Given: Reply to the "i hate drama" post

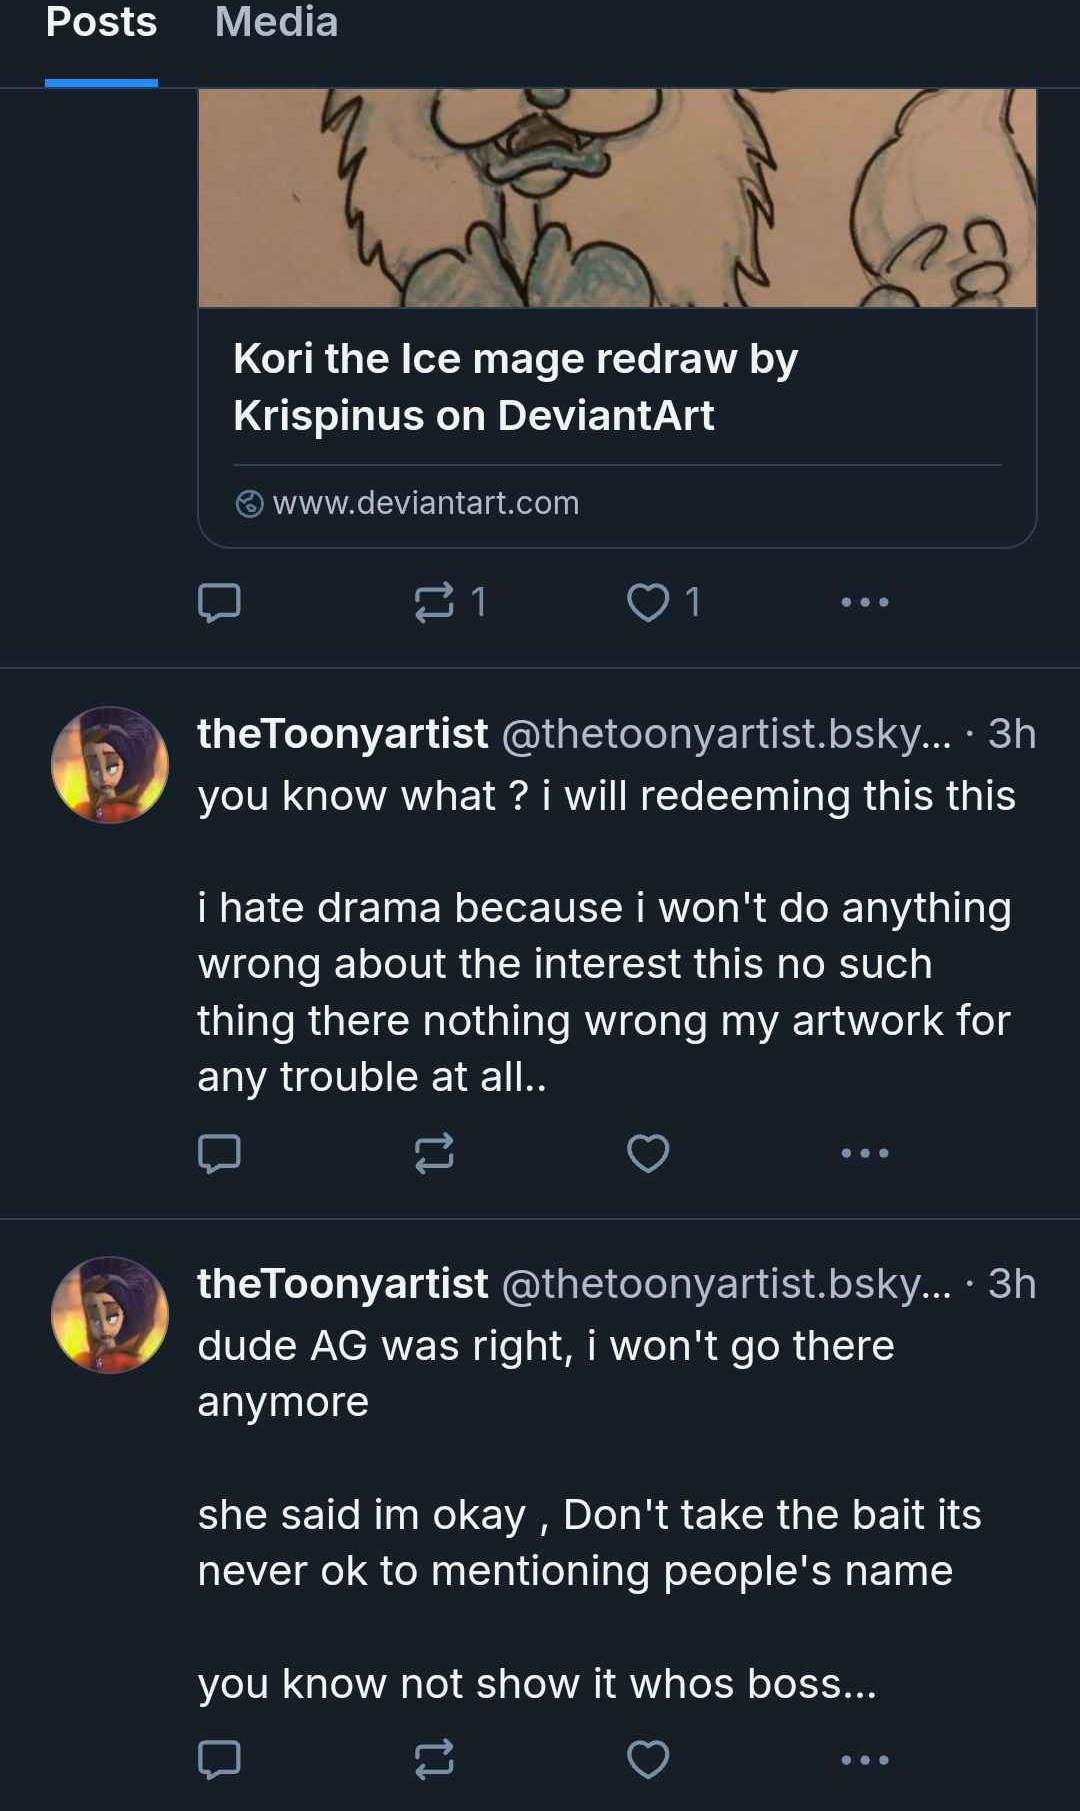Looking at the screenshot, I should point(219,1153).
